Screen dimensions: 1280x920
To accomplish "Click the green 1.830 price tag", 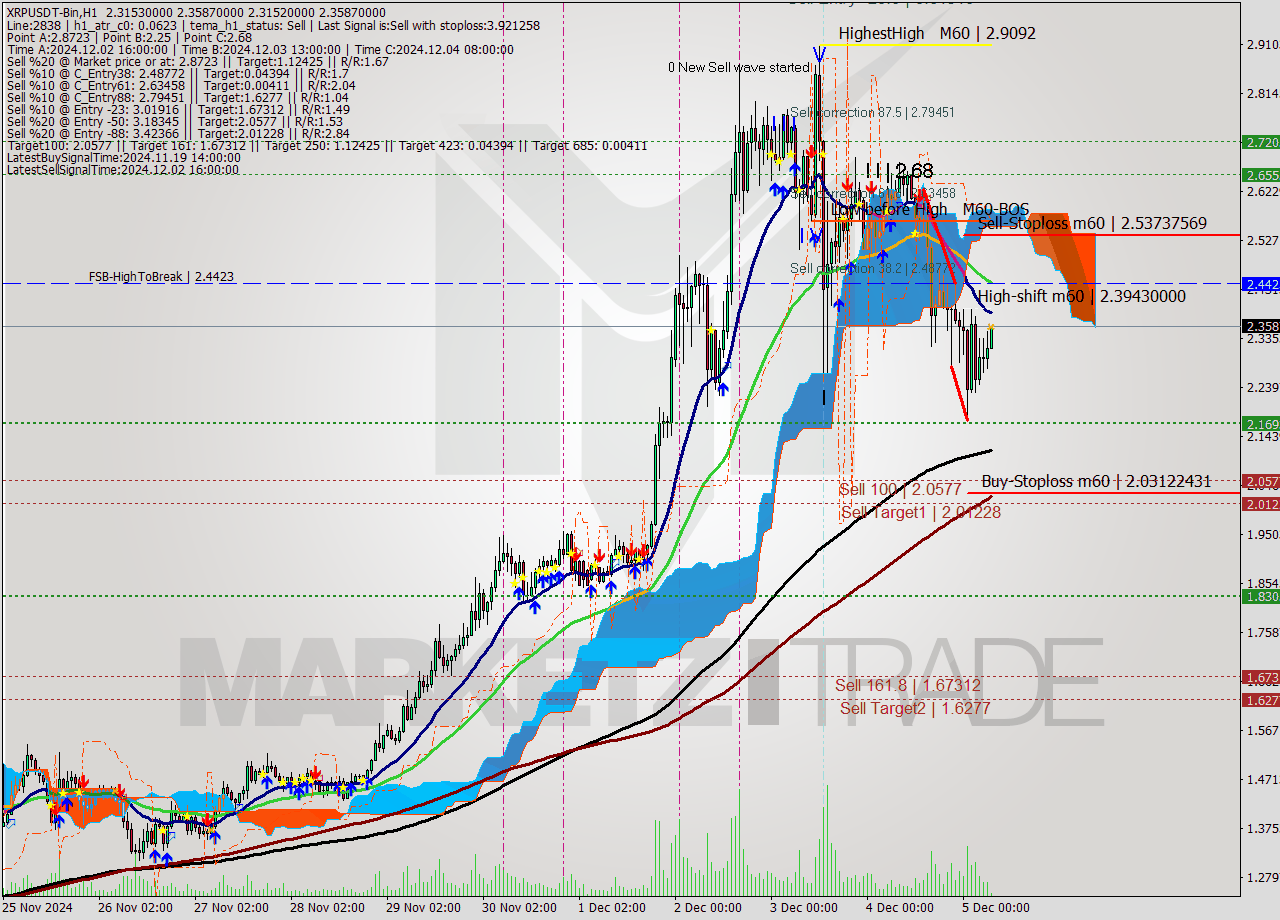I will pos(1261,596).
